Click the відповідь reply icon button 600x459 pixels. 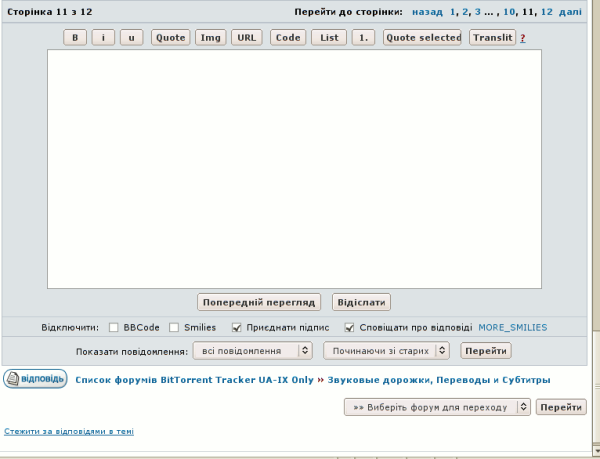coord(35,379)
